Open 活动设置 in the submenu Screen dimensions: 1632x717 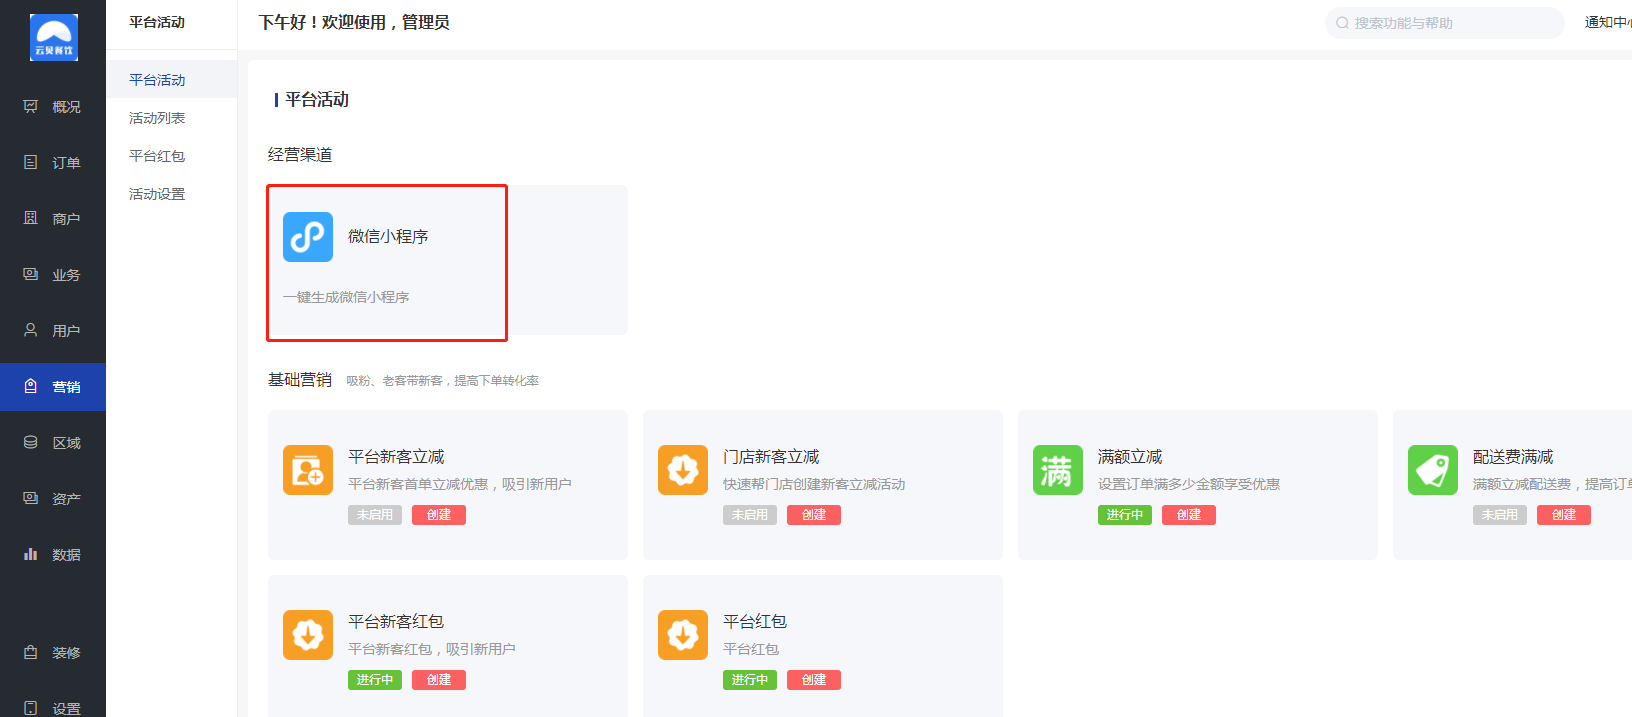[171, 194]
